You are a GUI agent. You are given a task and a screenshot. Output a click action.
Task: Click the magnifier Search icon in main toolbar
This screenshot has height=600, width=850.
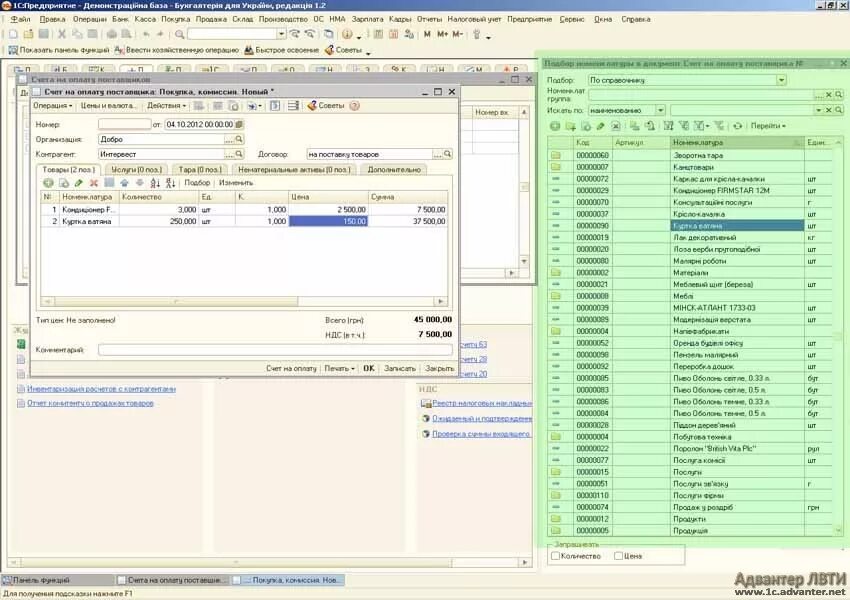(x=179, y=34)
